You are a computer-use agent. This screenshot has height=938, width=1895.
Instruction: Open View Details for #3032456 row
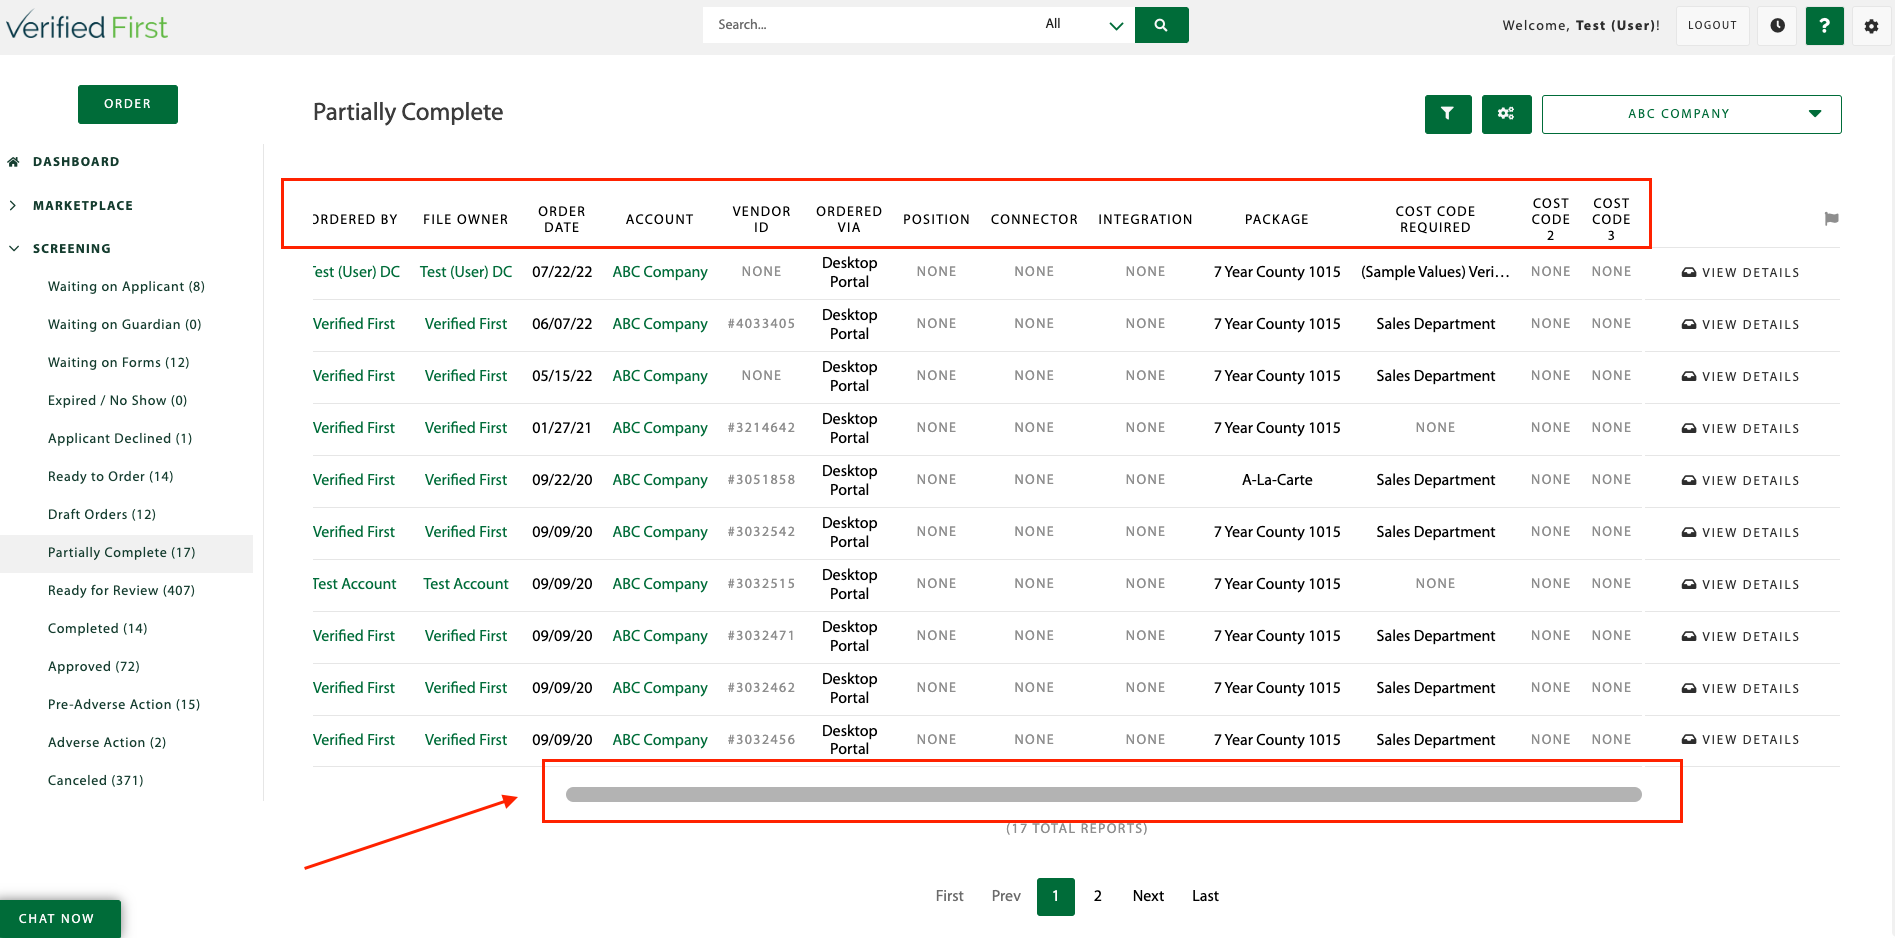(1741, 740)
